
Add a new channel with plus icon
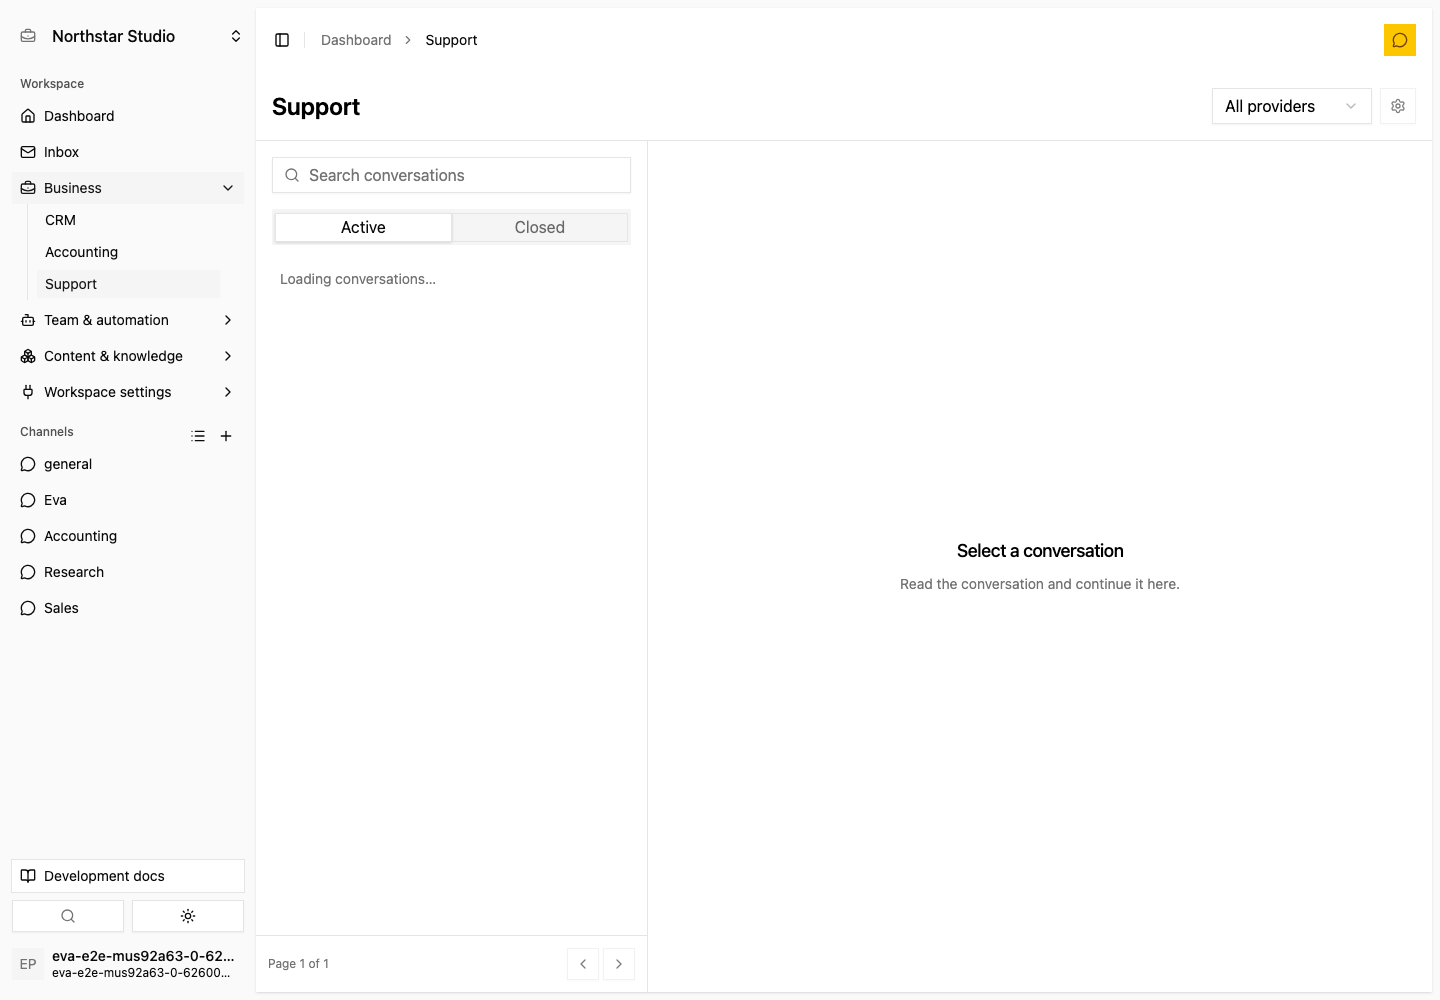coord(226,436)
